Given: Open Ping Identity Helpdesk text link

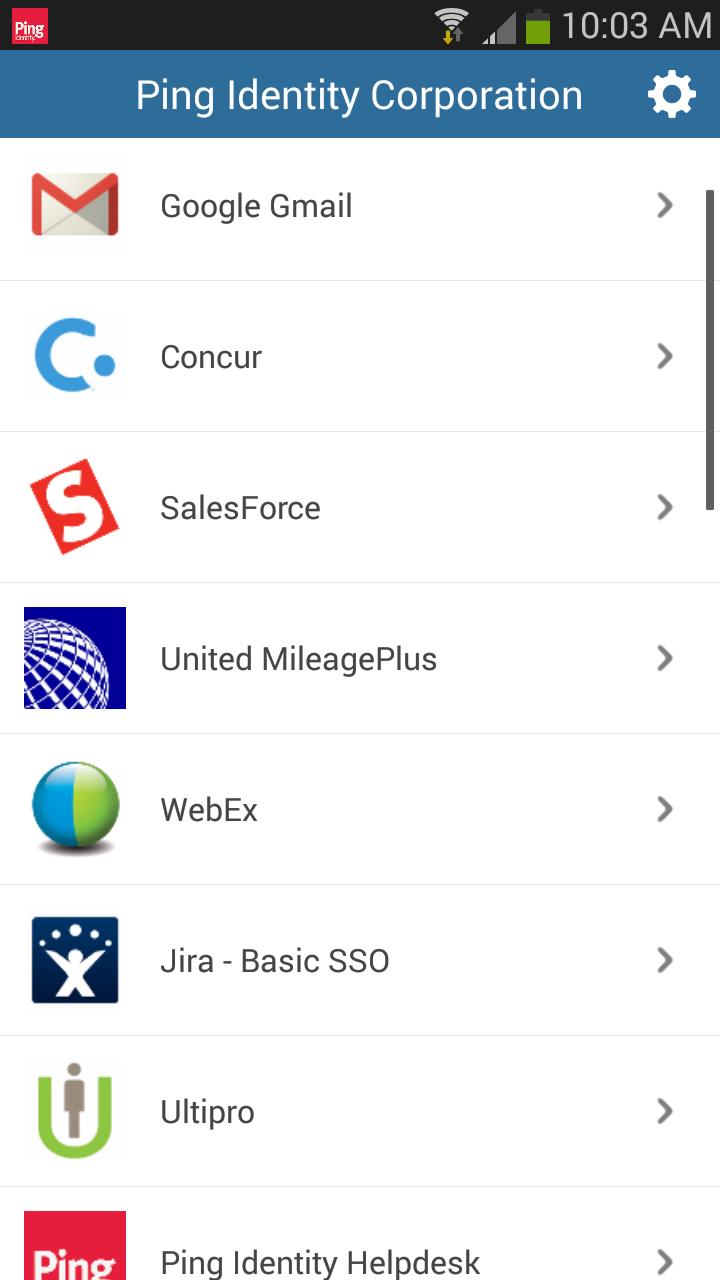Looking at the screenshot, I should (320, 1262).
